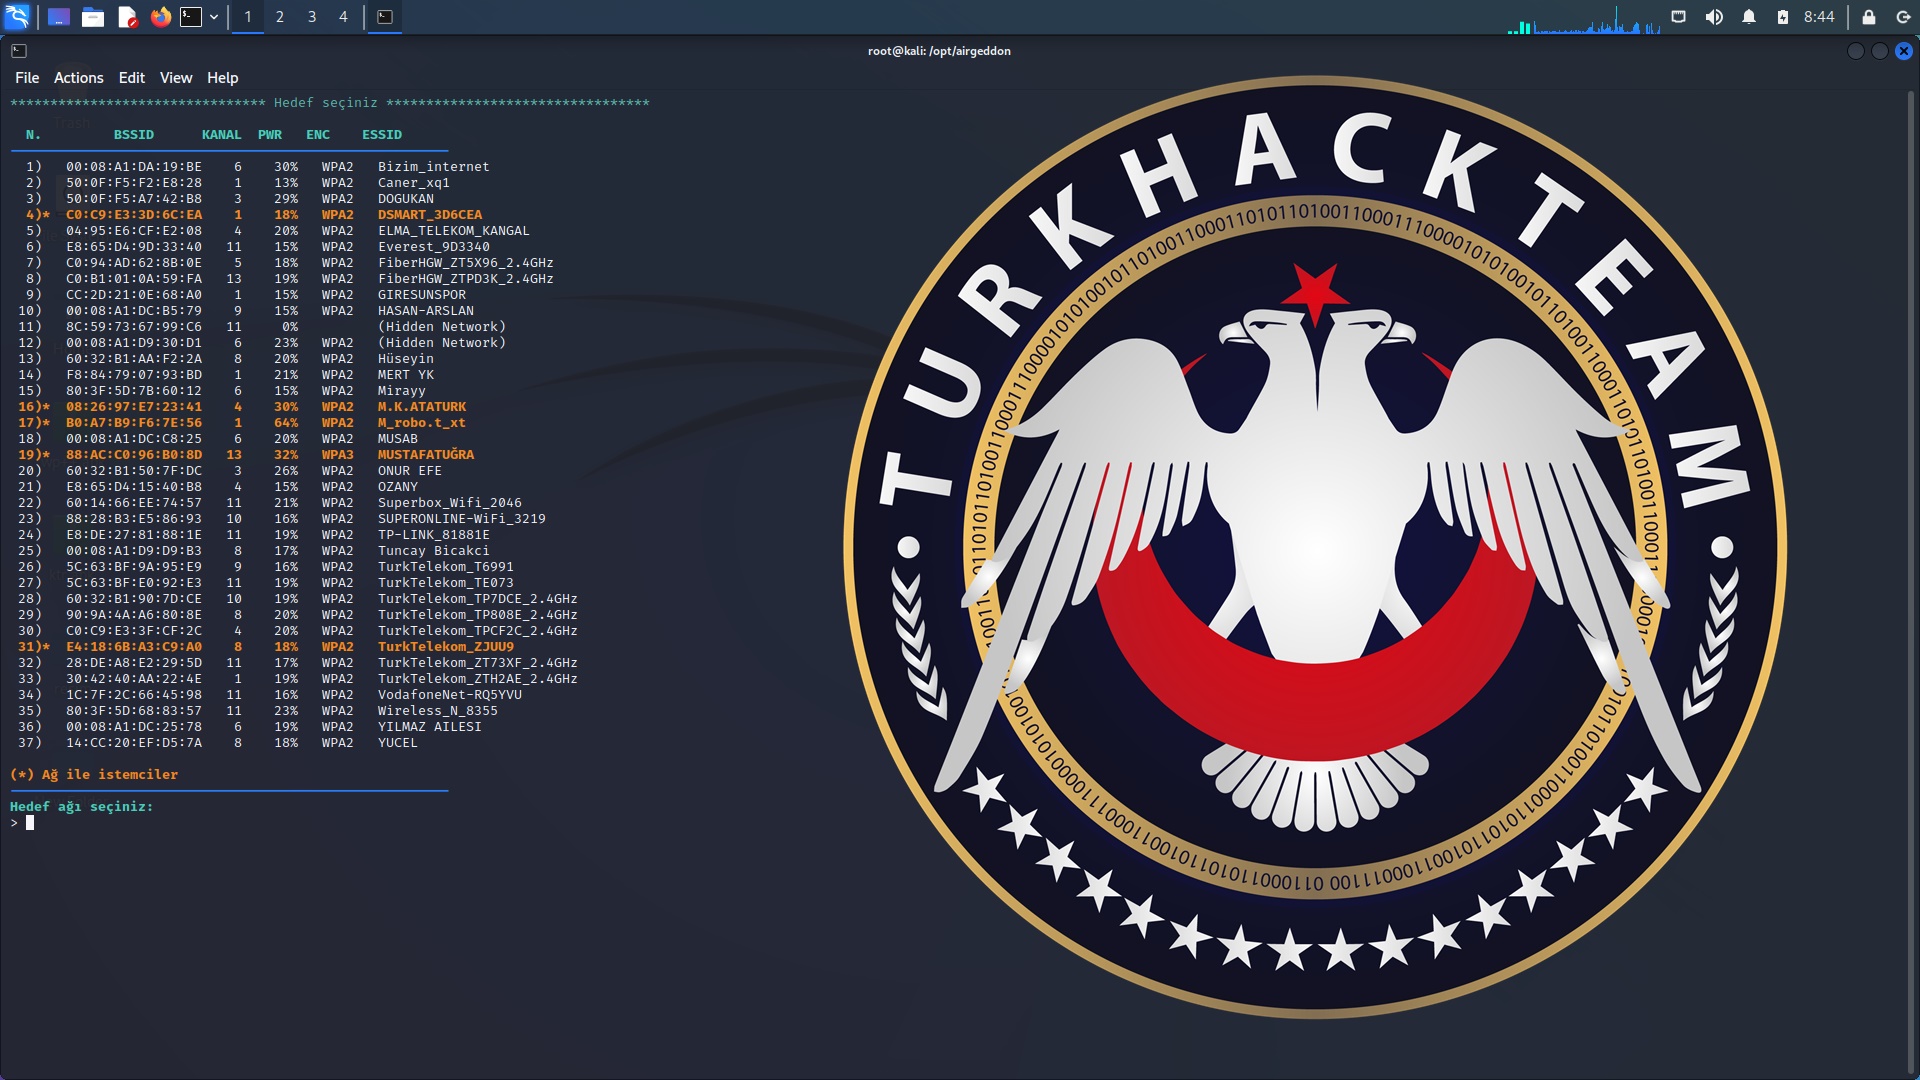Screen dimensions: 1920x1080
Task: Click the Everest_9D3340 network name
Action: [x=434, y=247]
